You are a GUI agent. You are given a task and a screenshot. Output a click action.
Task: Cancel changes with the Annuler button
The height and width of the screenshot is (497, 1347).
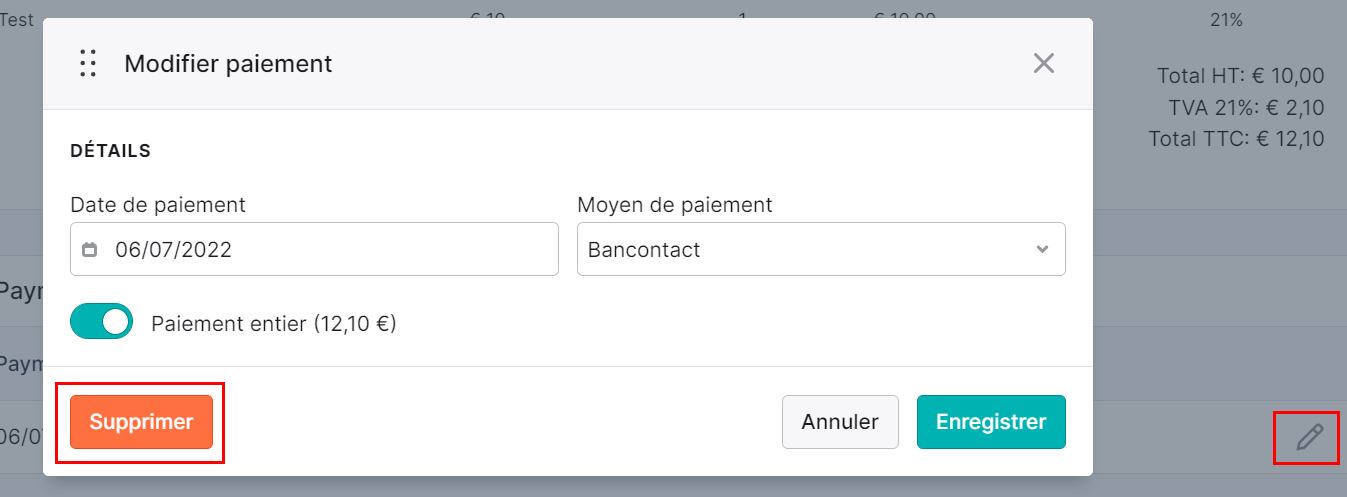click(840, 422)
